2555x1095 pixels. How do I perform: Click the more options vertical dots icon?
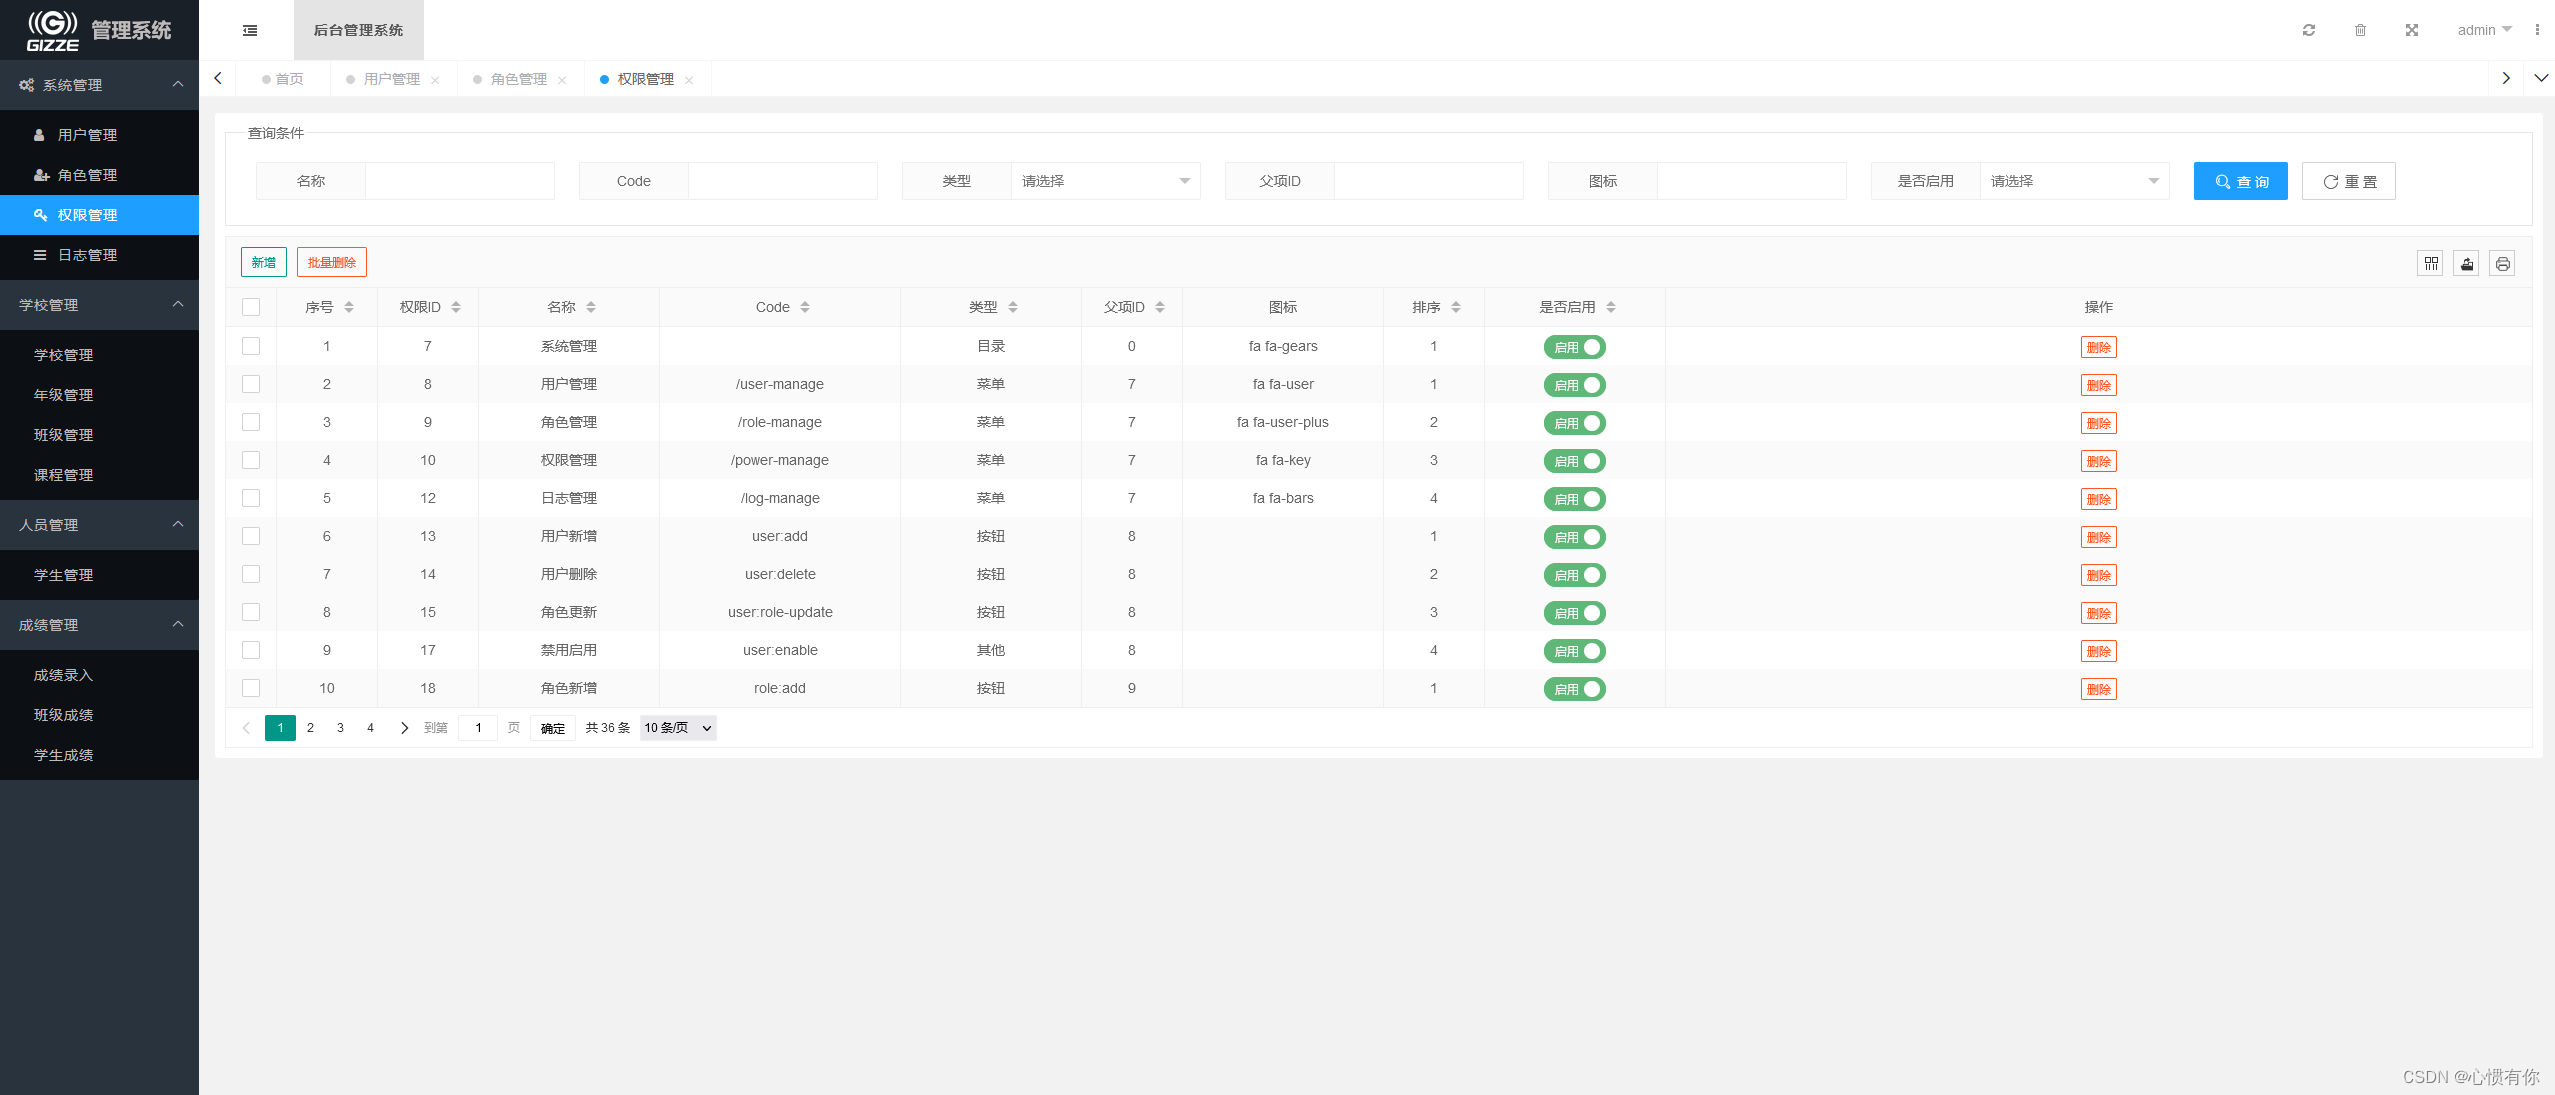tap(2537, 30)
